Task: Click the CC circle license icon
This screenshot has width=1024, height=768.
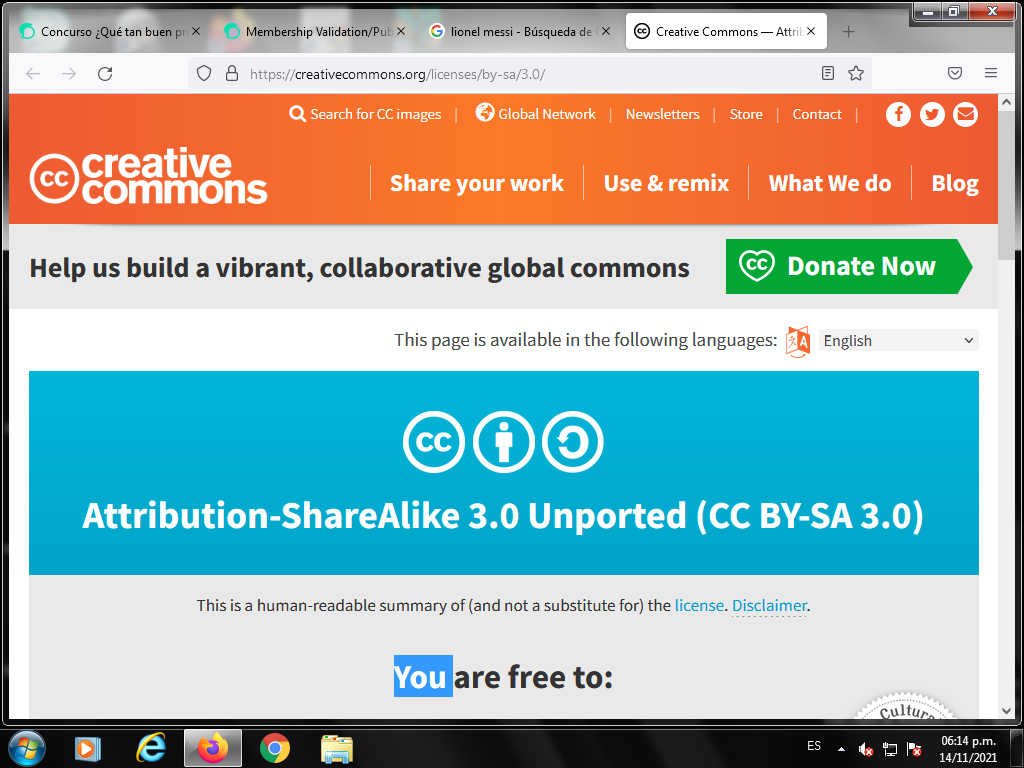Action: click(x=434, y=442)
